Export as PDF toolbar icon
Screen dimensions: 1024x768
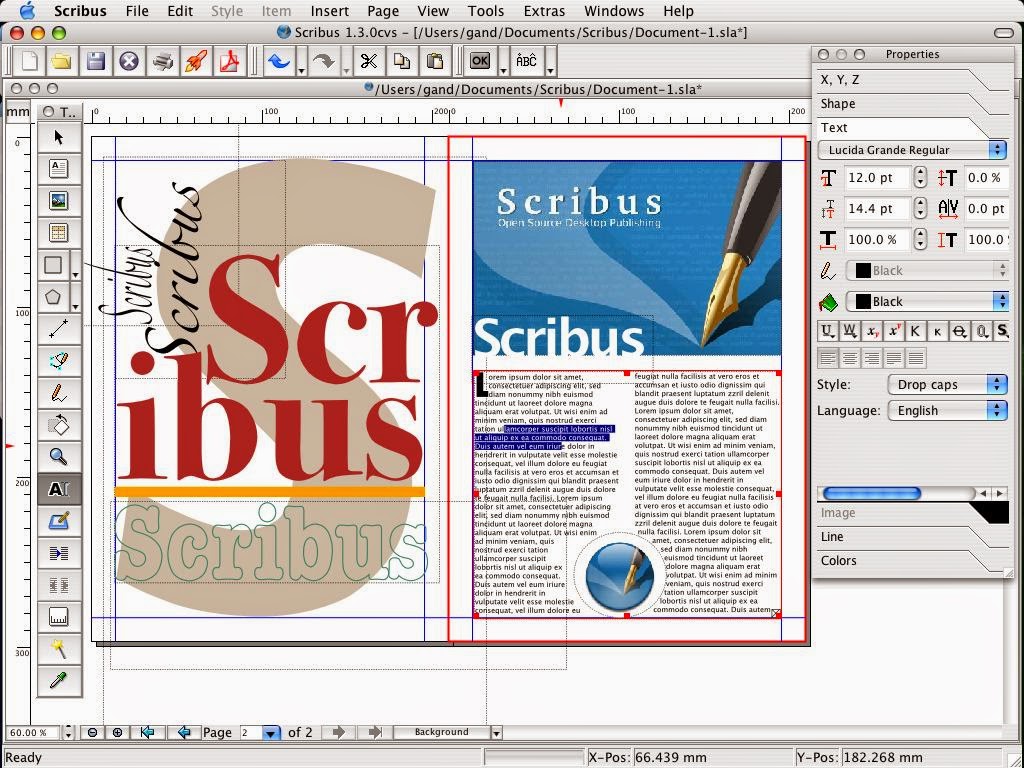[x=229, y=61]
